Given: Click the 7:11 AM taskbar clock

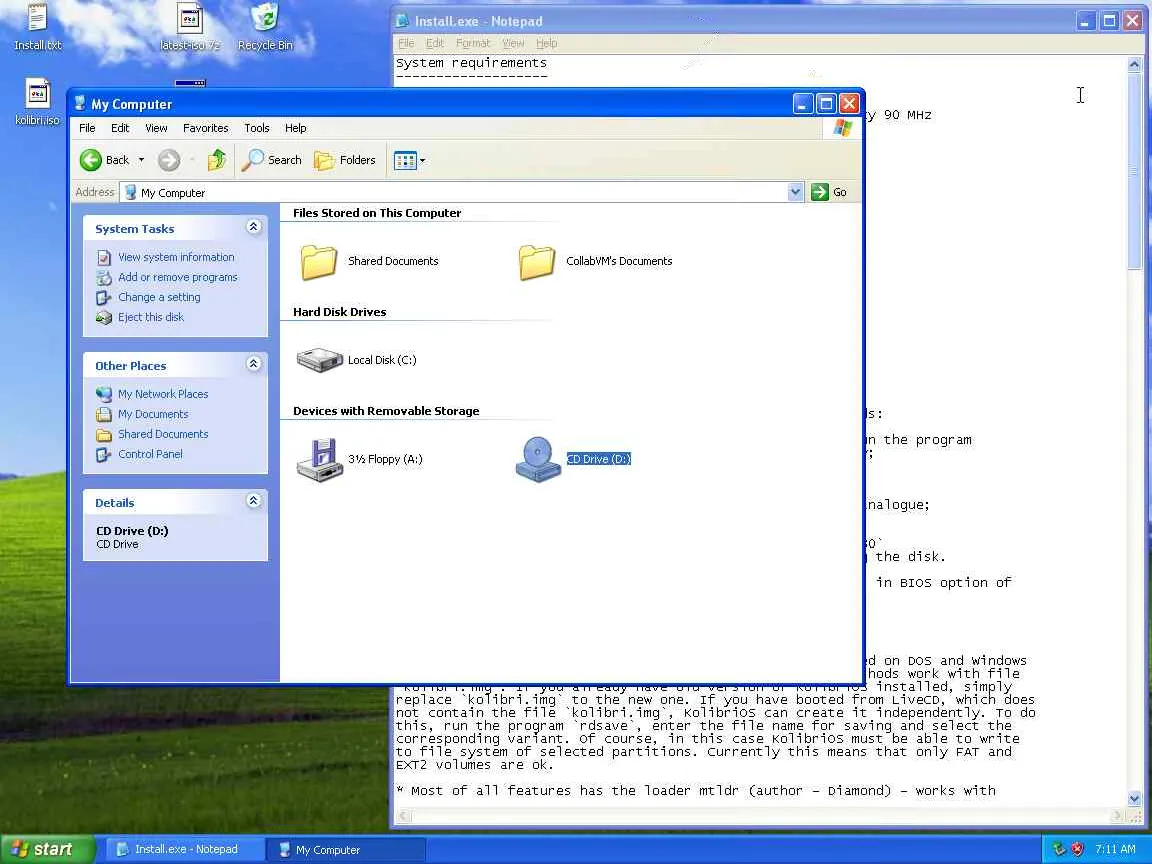Looking at the screenshot, I should pos(1115,849).
